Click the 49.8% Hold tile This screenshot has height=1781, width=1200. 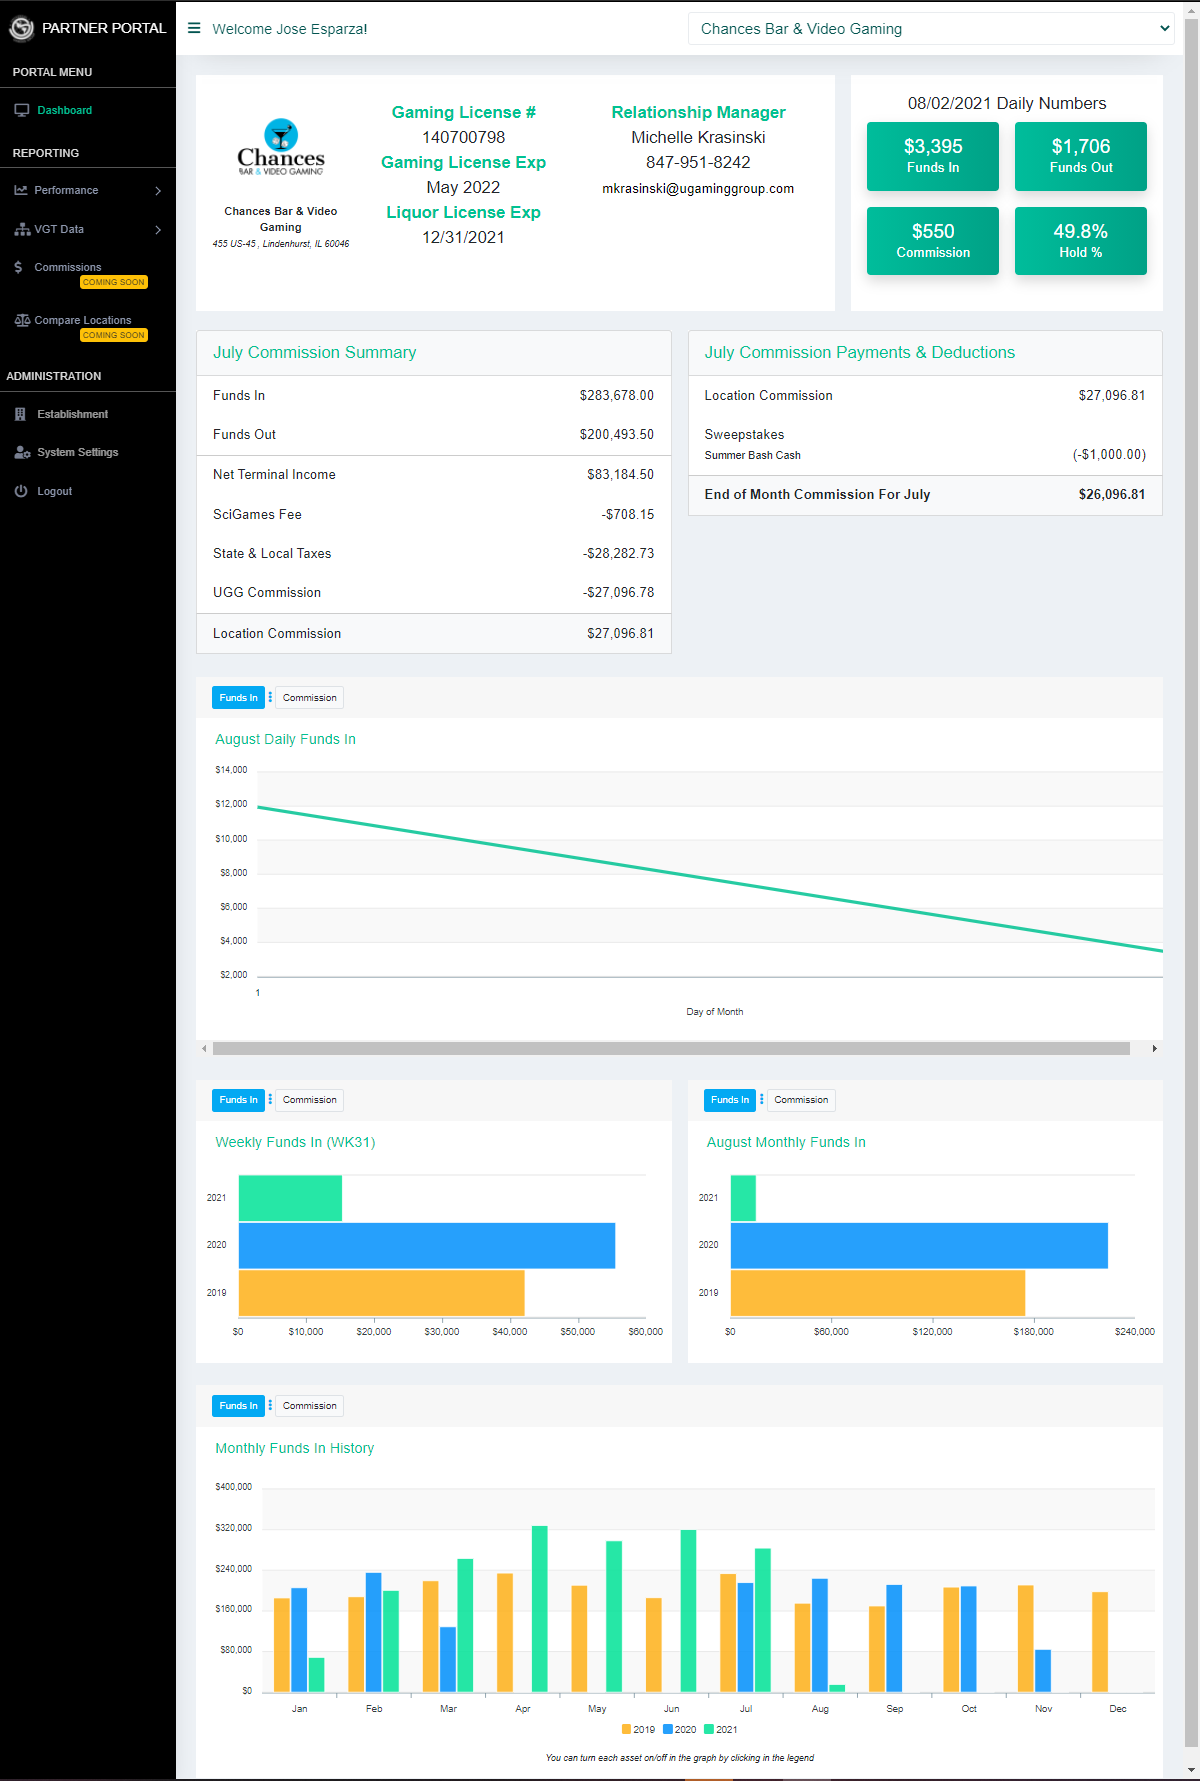click(1081, 241)
